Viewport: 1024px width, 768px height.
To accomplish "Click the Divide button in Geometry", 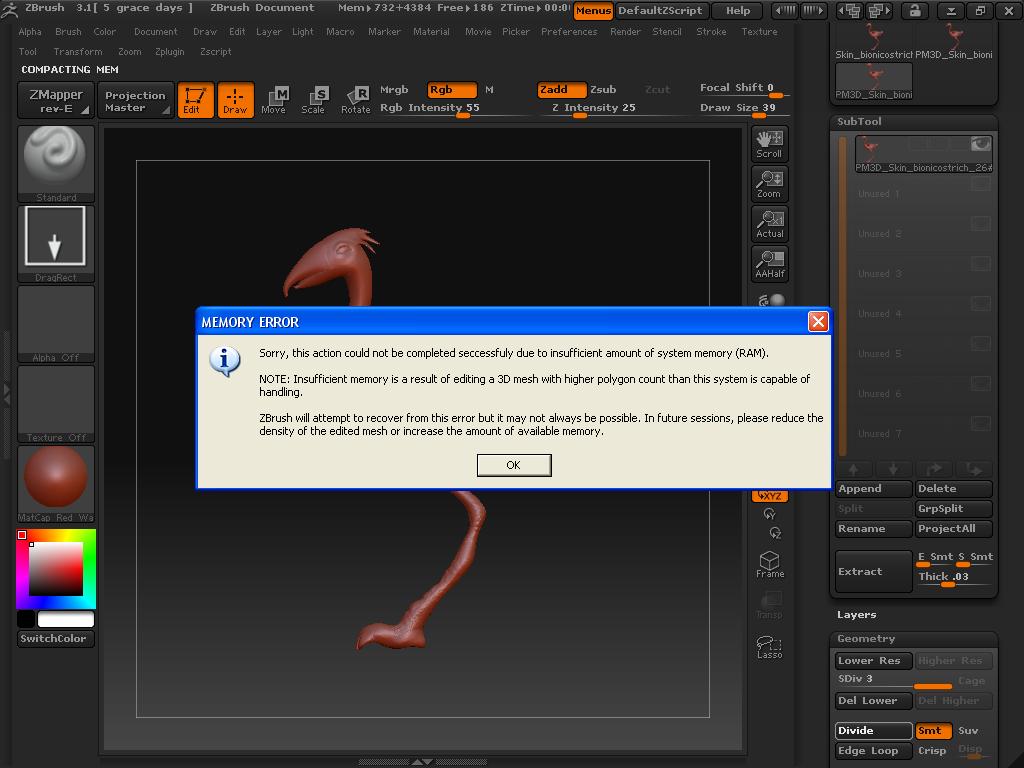I will click(x=872, y=731).
